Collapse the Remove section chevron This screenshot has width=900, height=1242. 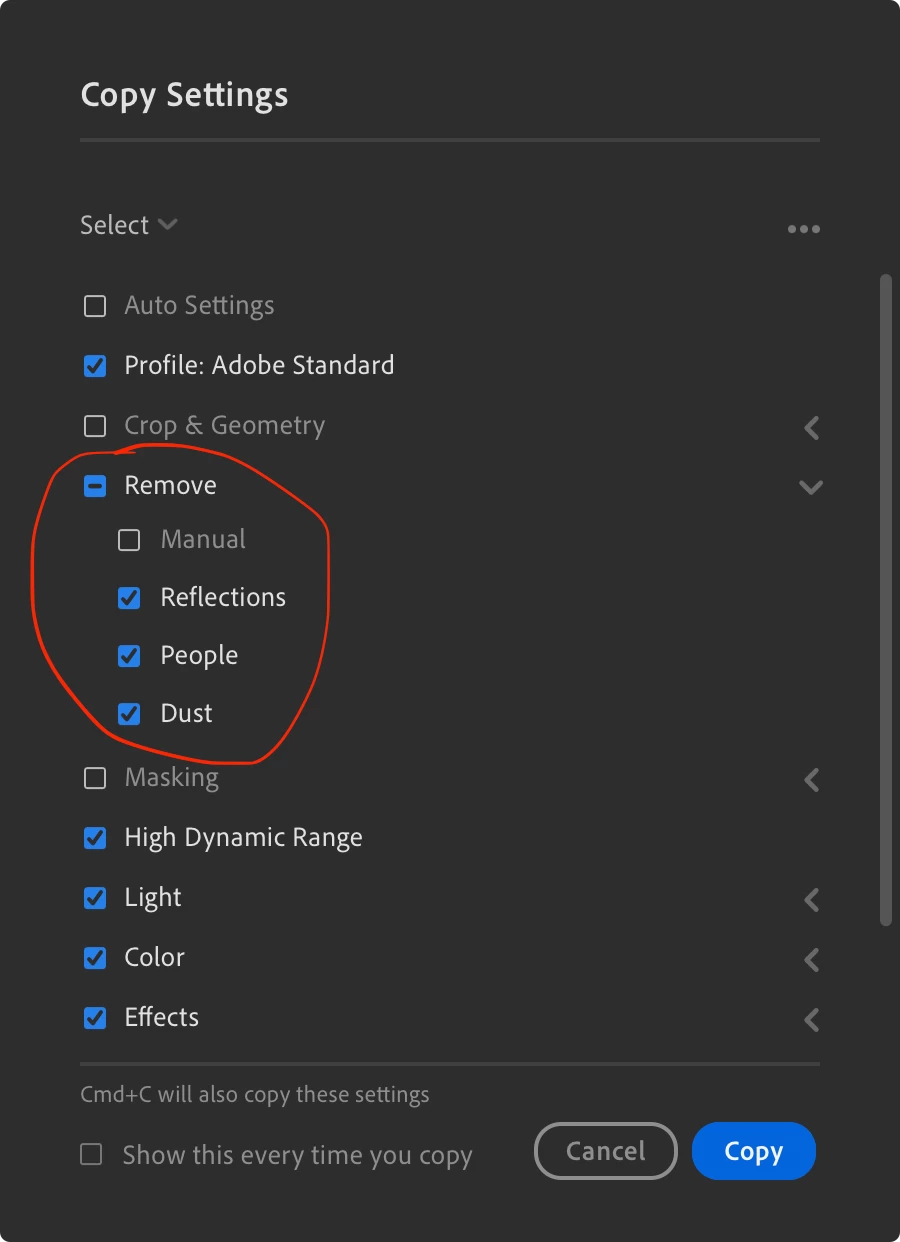point(811,488)
